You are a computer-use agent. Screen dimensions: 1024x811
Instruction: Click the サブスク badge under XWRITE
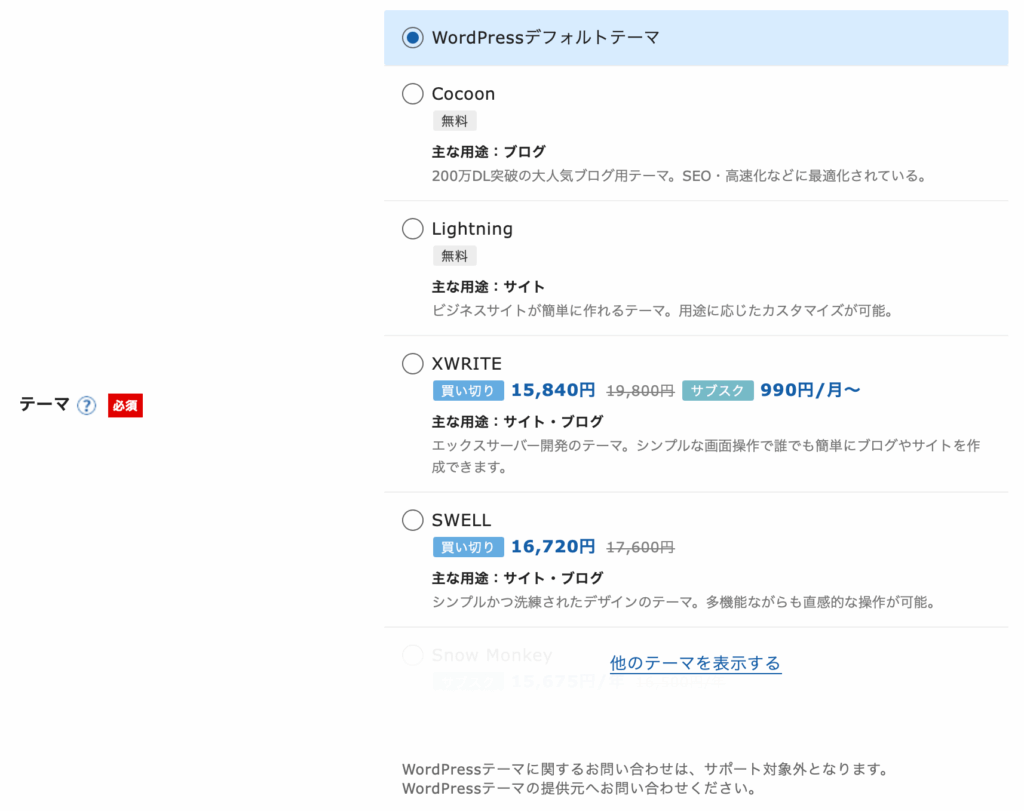(x=718, y=390)
